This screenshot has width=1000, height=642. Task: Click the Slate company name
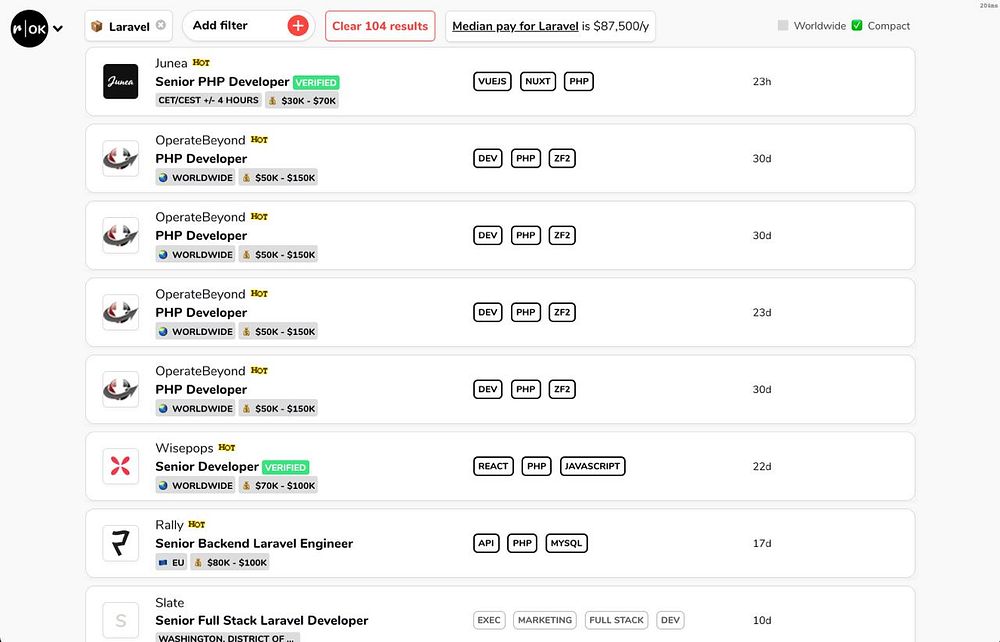[170, 602]
